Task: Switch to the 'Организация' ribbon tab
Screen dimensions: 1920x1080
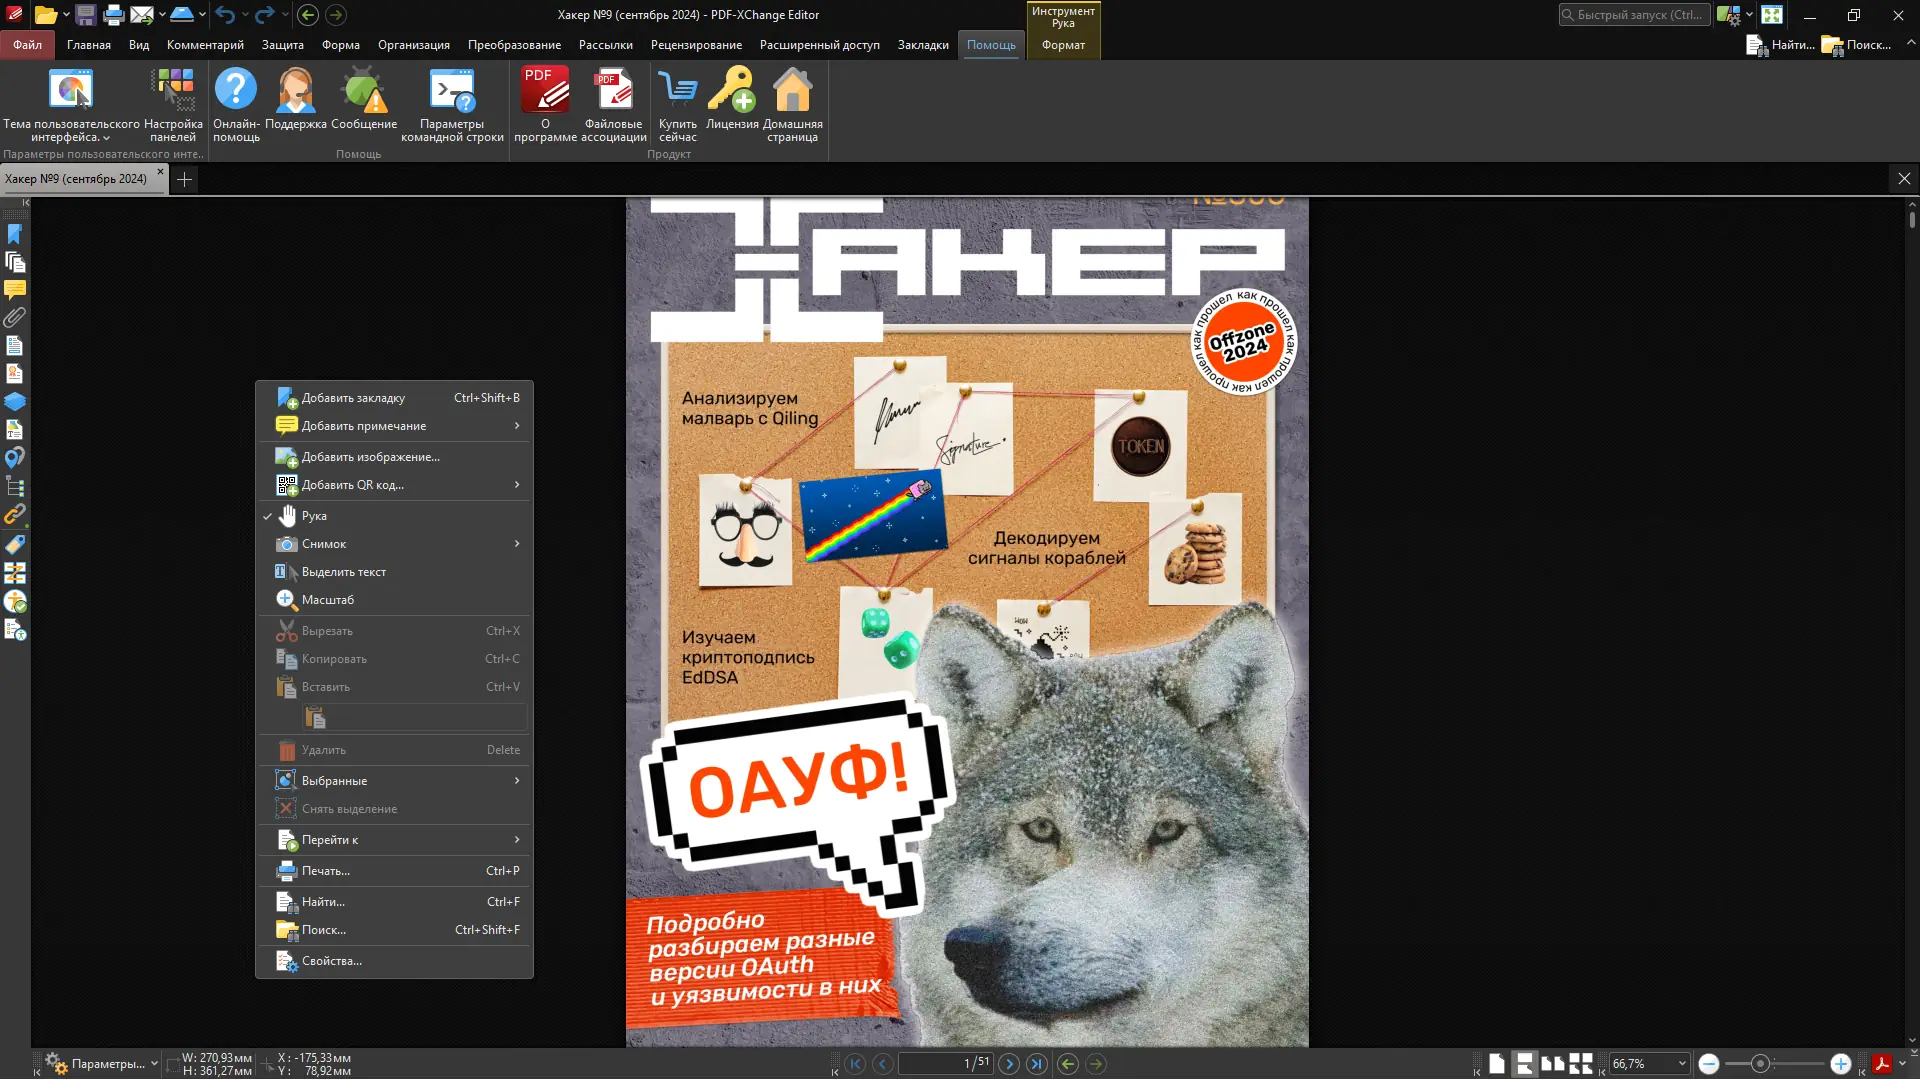Action: tap(413, 45)
